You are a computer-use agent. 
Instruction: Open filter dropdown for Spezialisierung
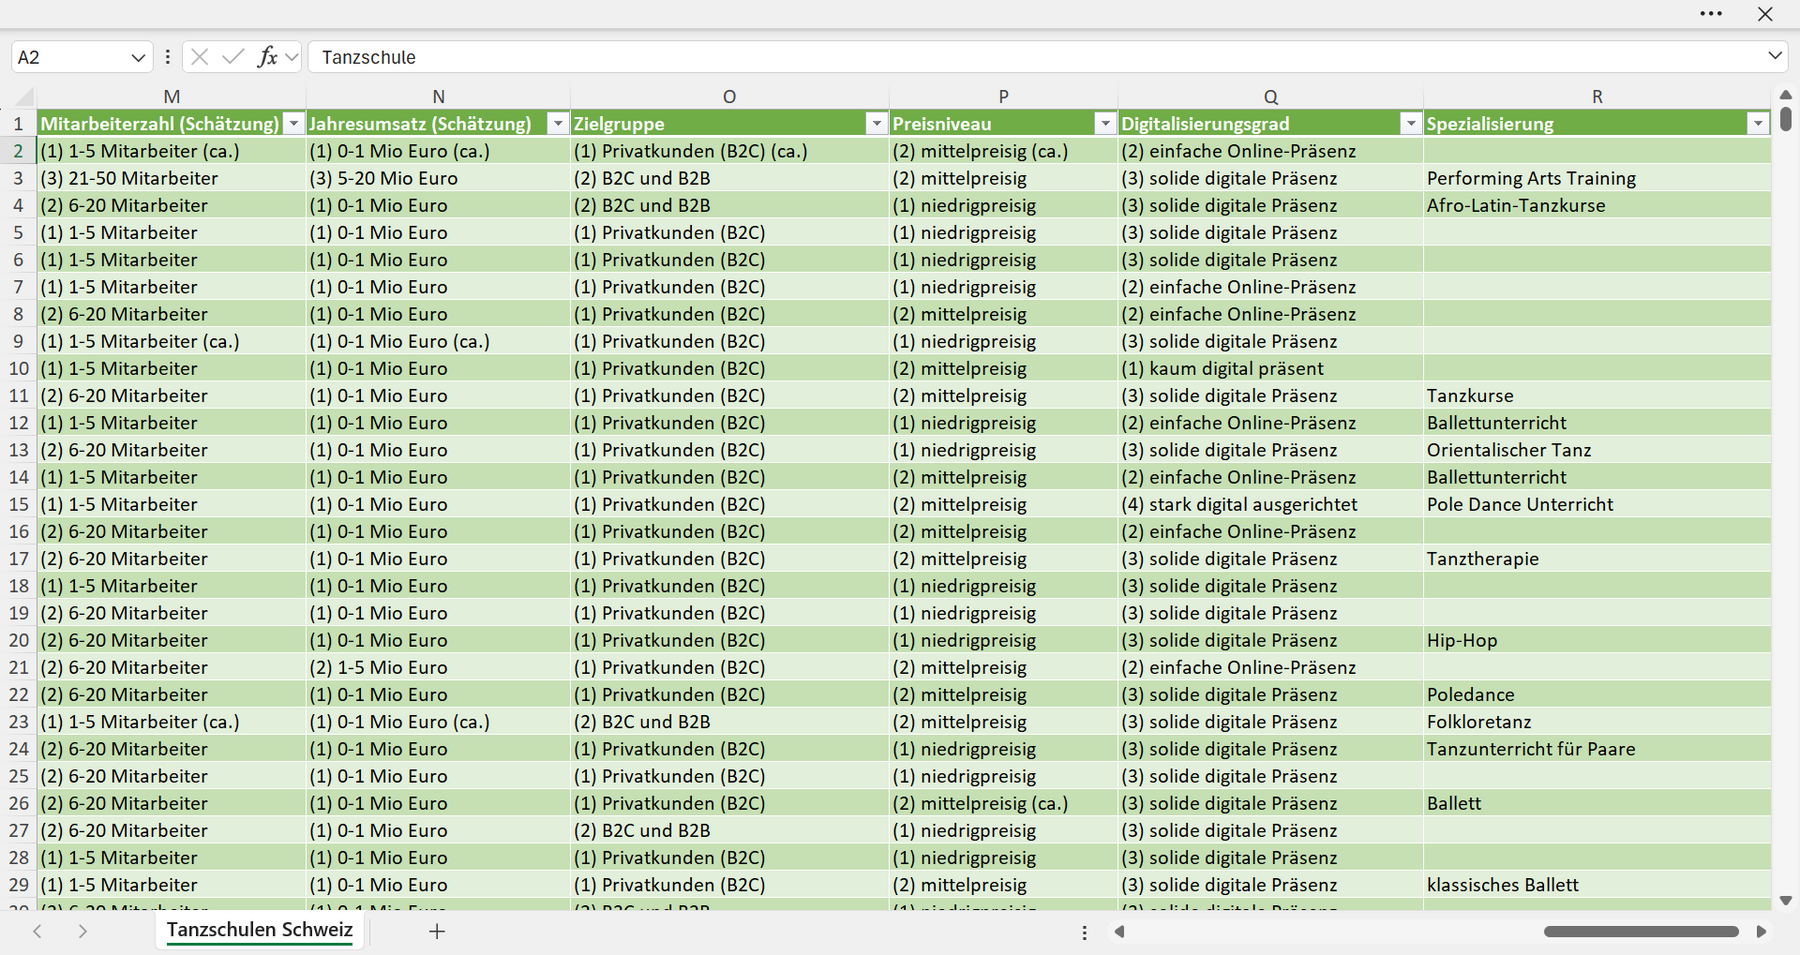point(1758,124)
